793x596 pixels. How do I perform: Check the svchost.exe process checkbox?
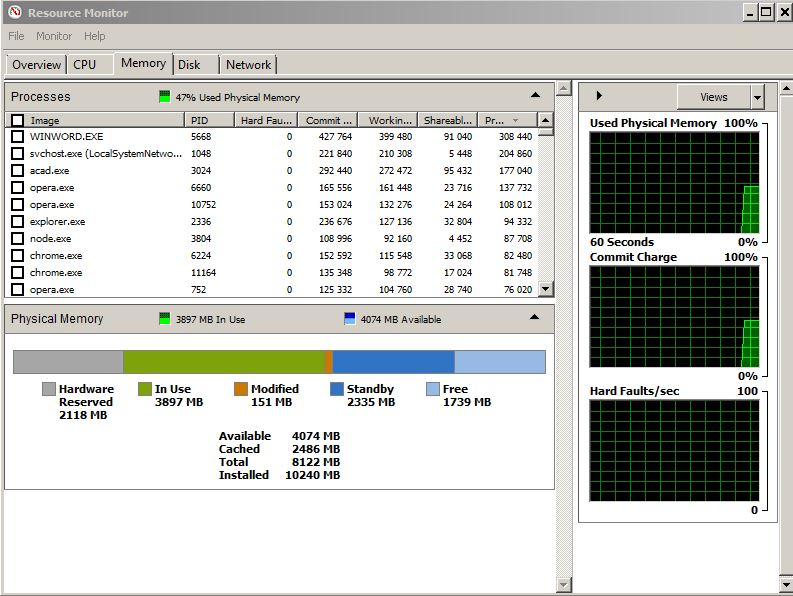pyautogui.click(x=18, y=153)
